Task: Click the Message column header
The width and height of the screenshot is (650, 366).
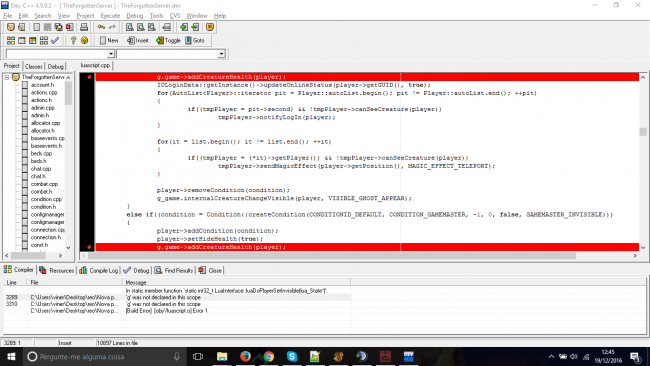Action: point(237,282)
